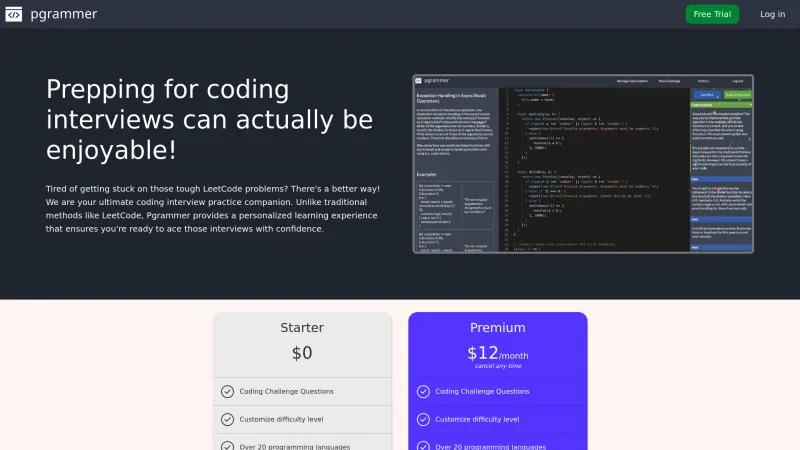The image size is (800, 450).
Task: Click Premium 'Coding Challenge Questions' text
Action: pos(482,391)
